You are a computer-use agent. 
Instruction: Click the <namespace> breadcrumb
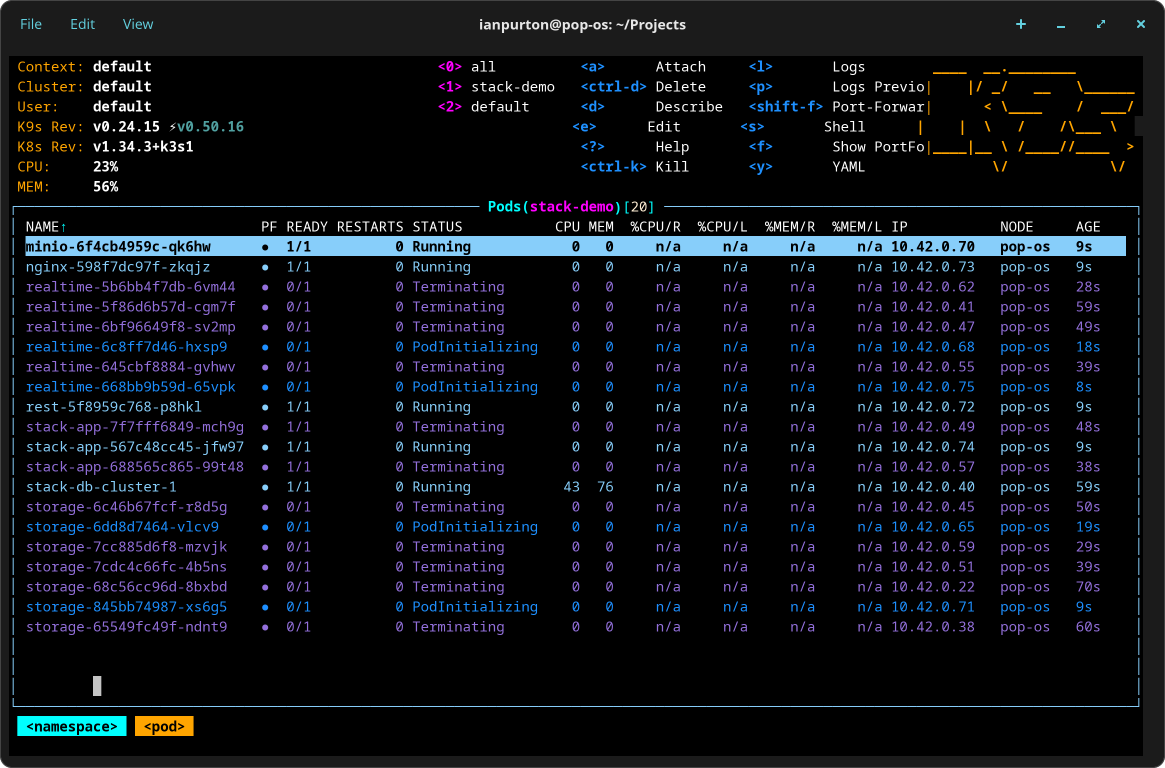coord(71,727)
